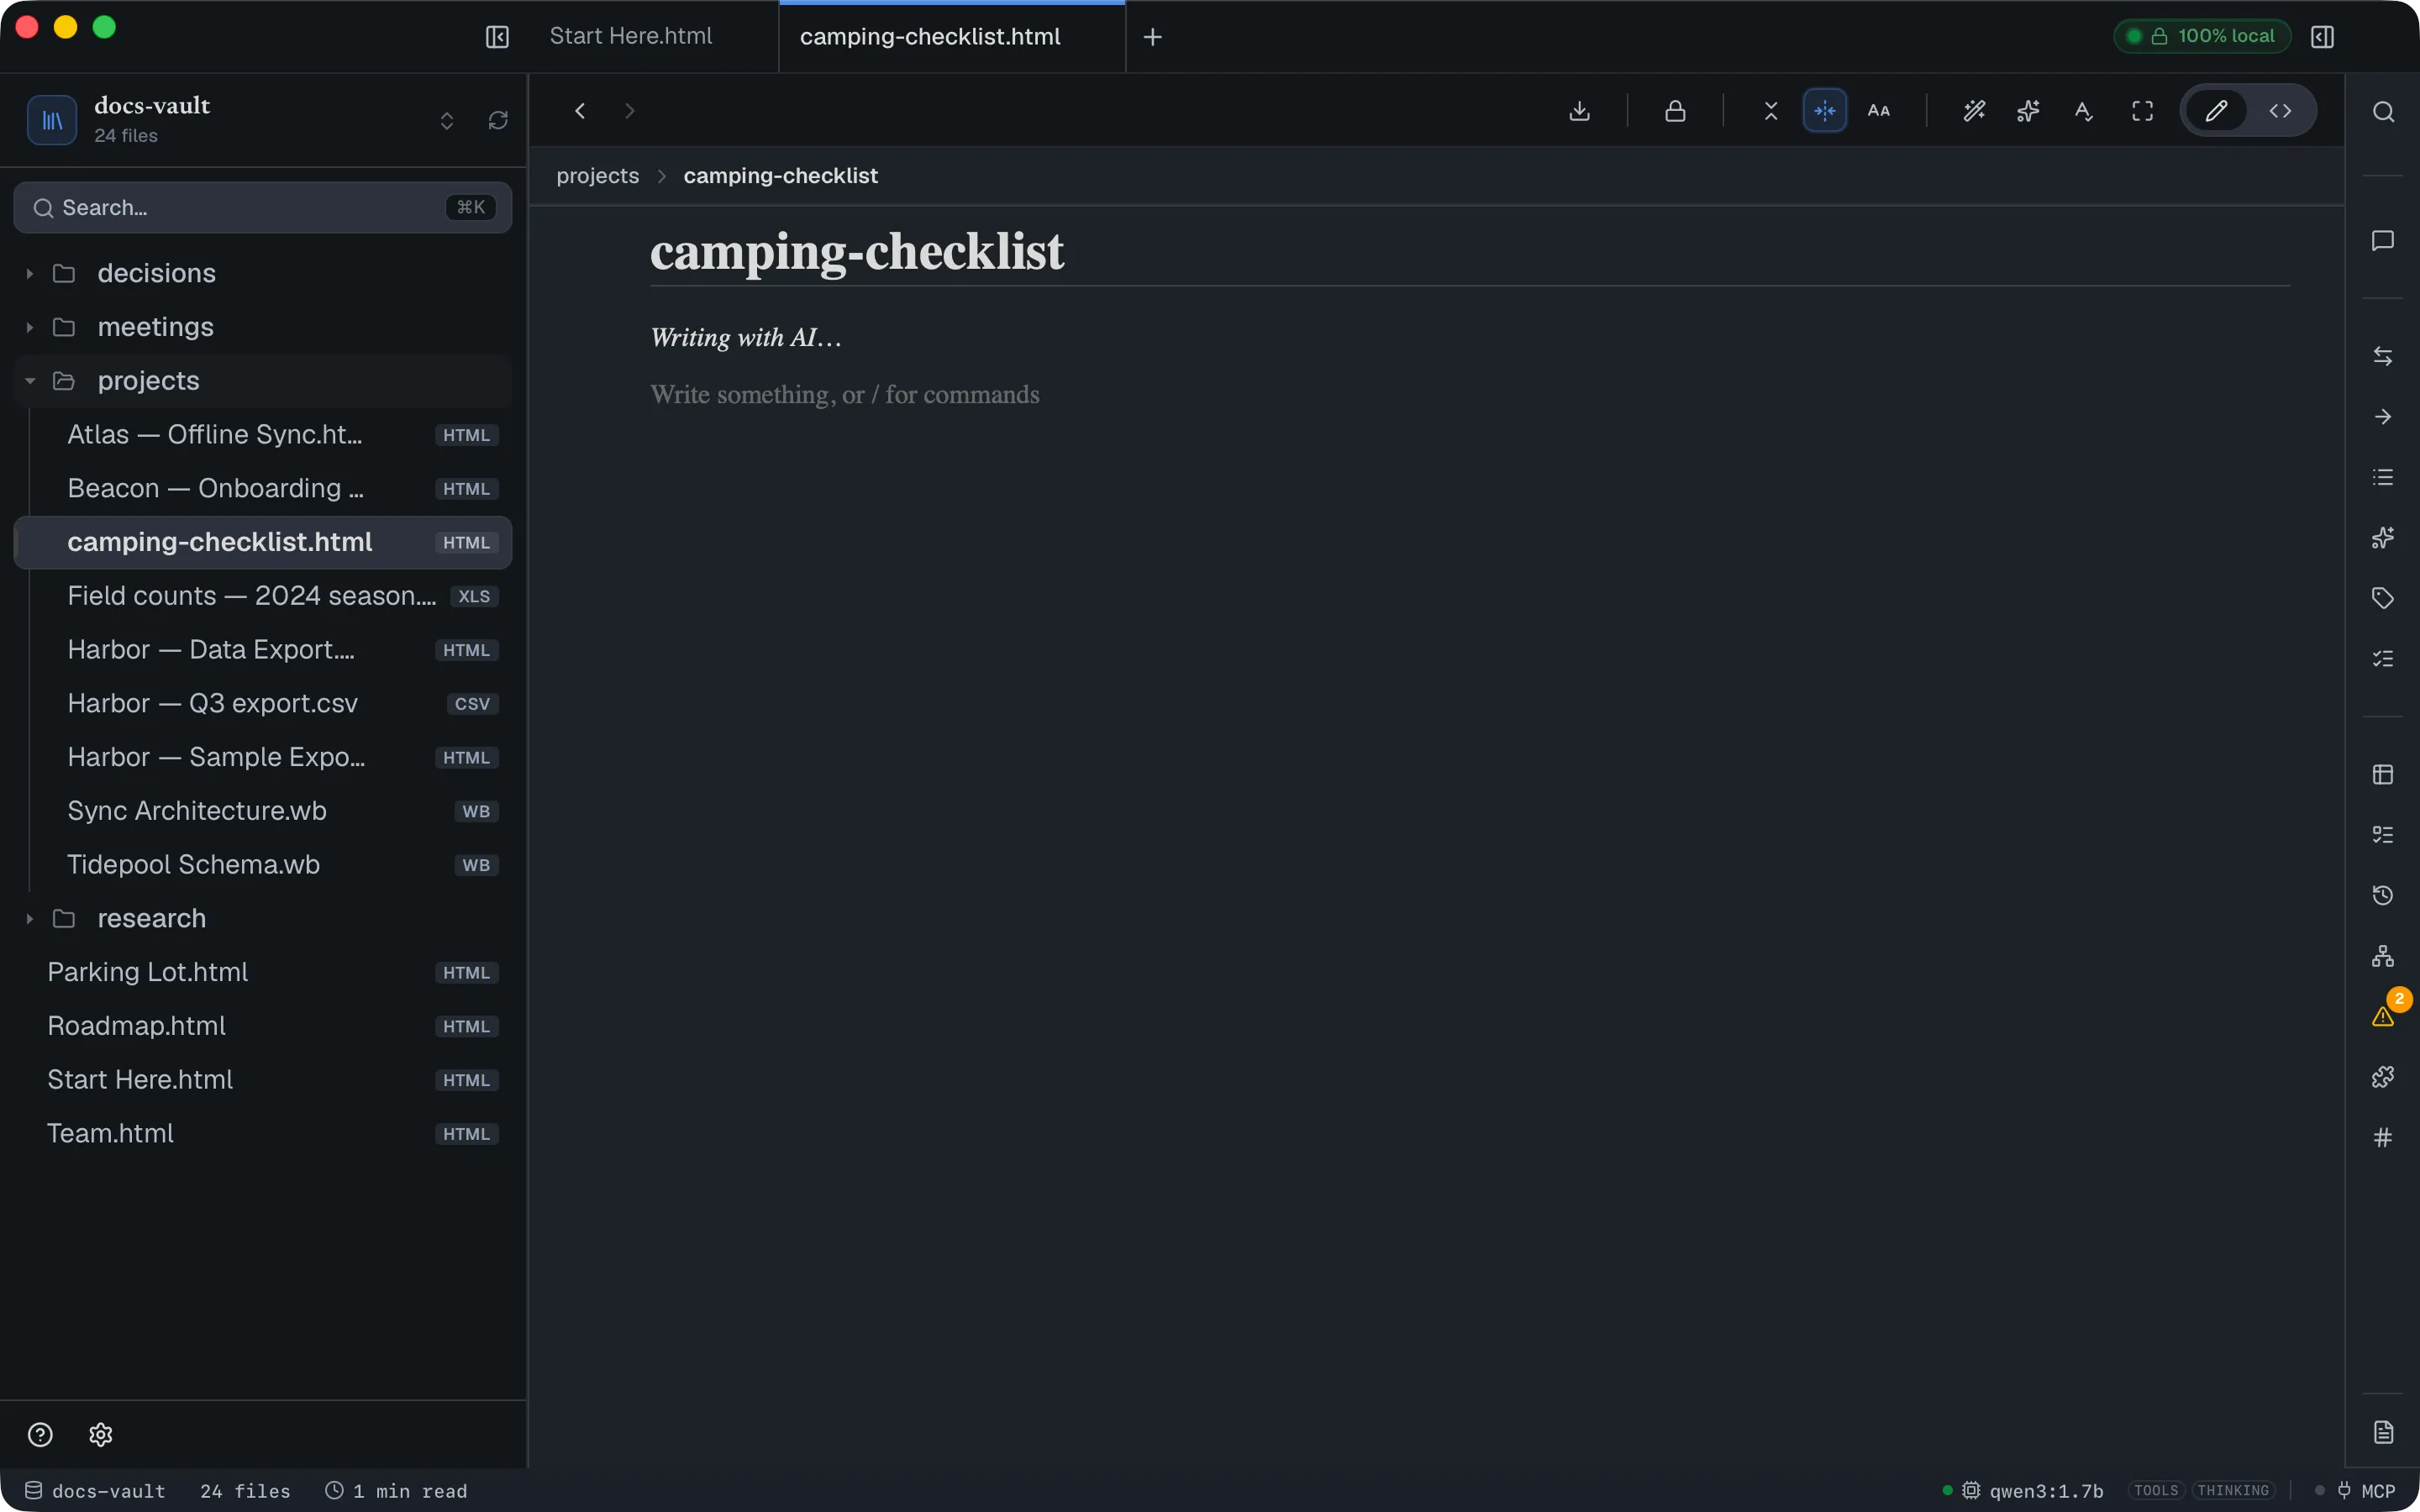The image size is (2420, 1512).
Task: Focus the sidebar Search field
Action: click(x=263, y=208)
